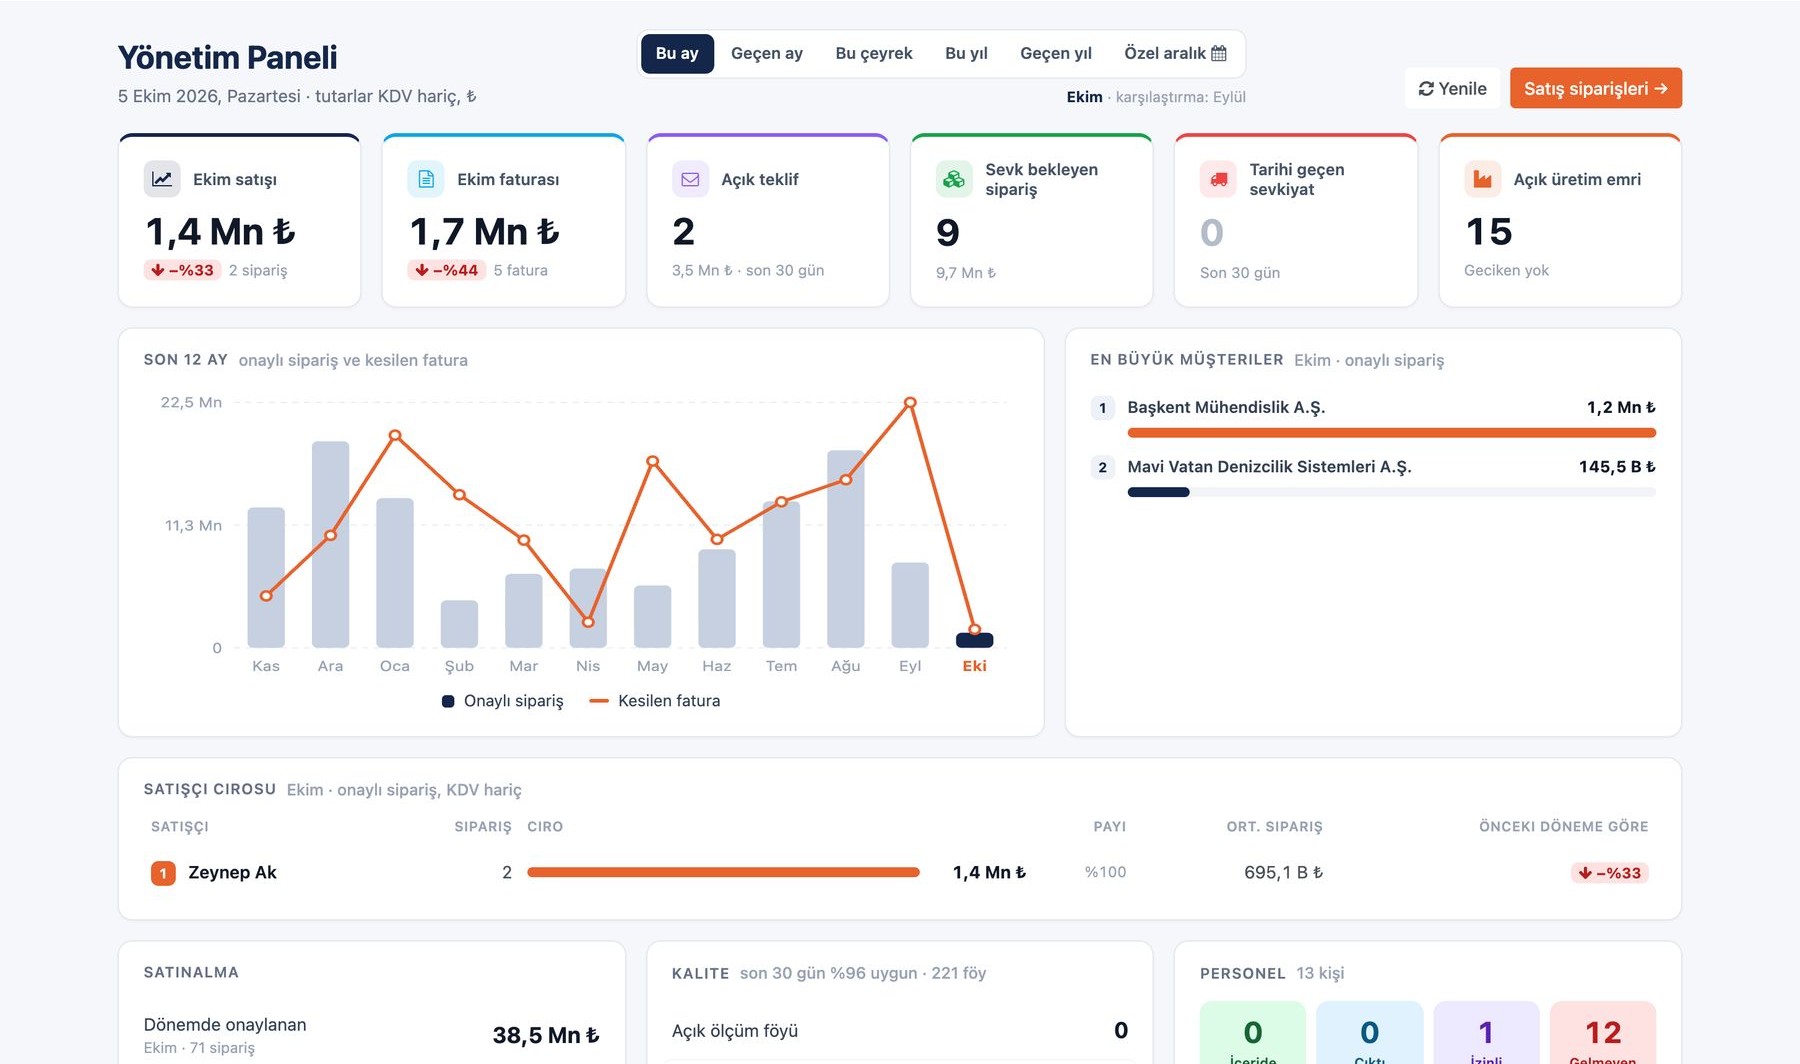
Task: Click the −%33 badge in Ekim satışı
Action: pos(183,270)
